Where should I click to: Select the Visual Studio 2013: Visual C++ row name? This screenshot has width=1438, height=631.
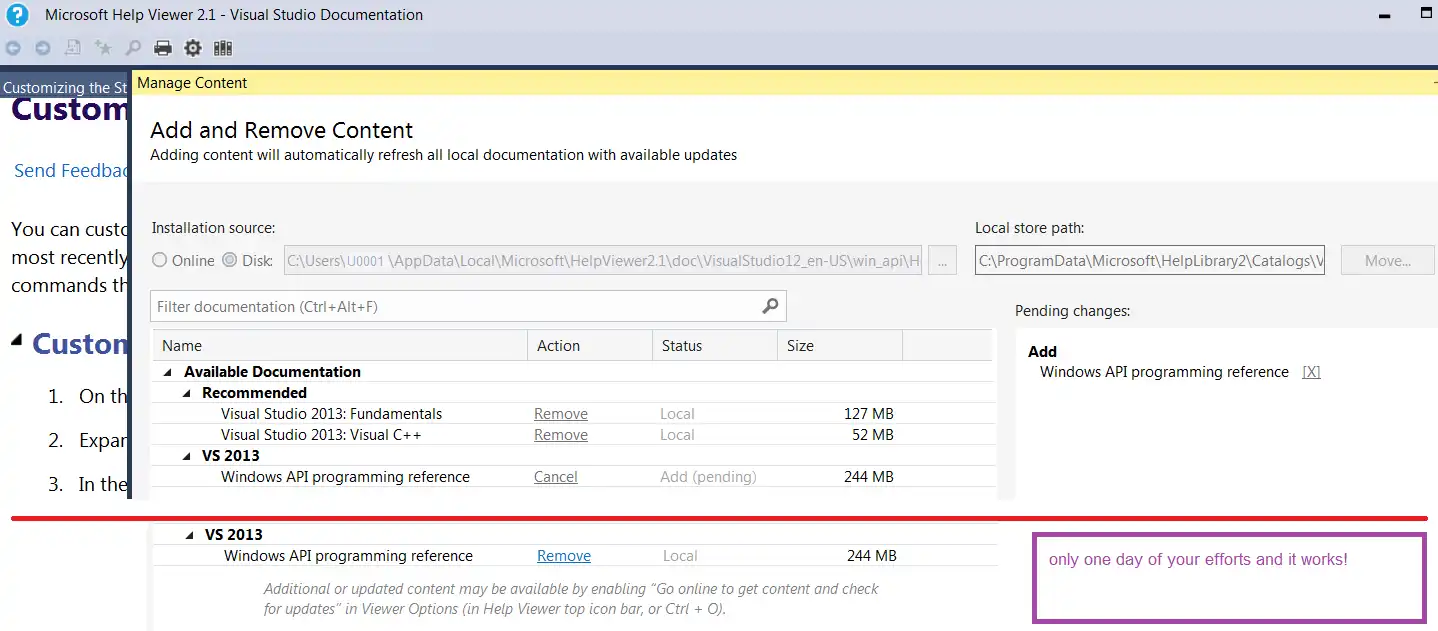(x=321, y=435)
